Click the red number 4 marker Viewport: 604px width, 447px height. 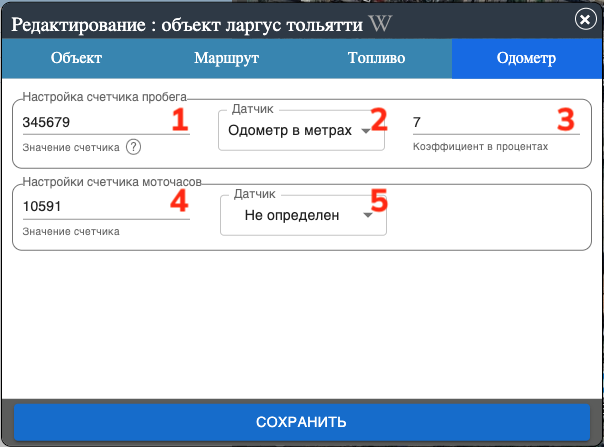coord(179,202)
